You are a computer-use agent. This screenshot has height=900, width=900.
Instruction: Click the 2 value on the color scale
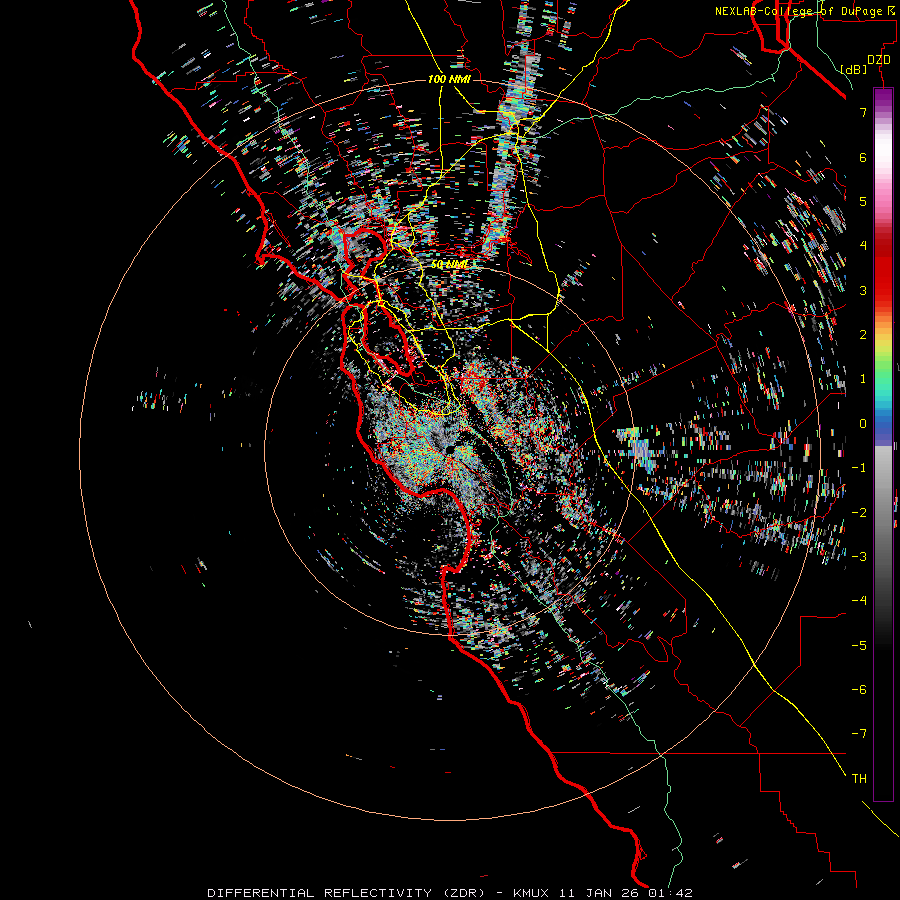(x=863, y=335)
